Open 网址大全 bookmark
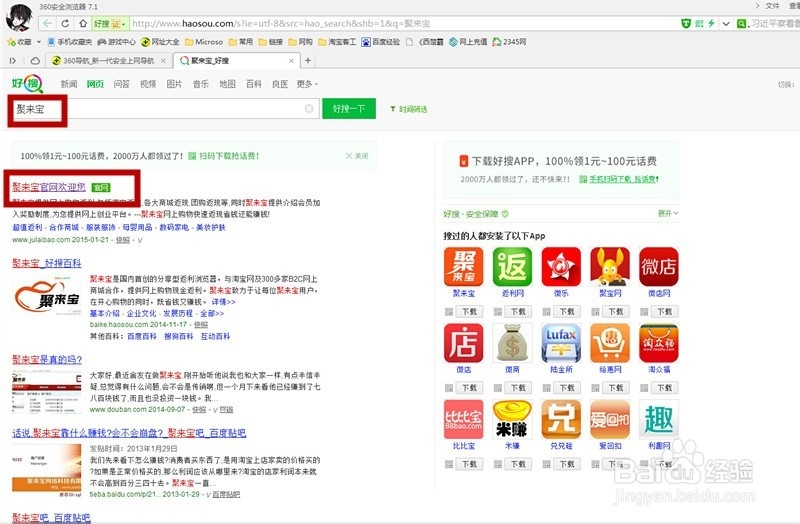 (160, 42)
